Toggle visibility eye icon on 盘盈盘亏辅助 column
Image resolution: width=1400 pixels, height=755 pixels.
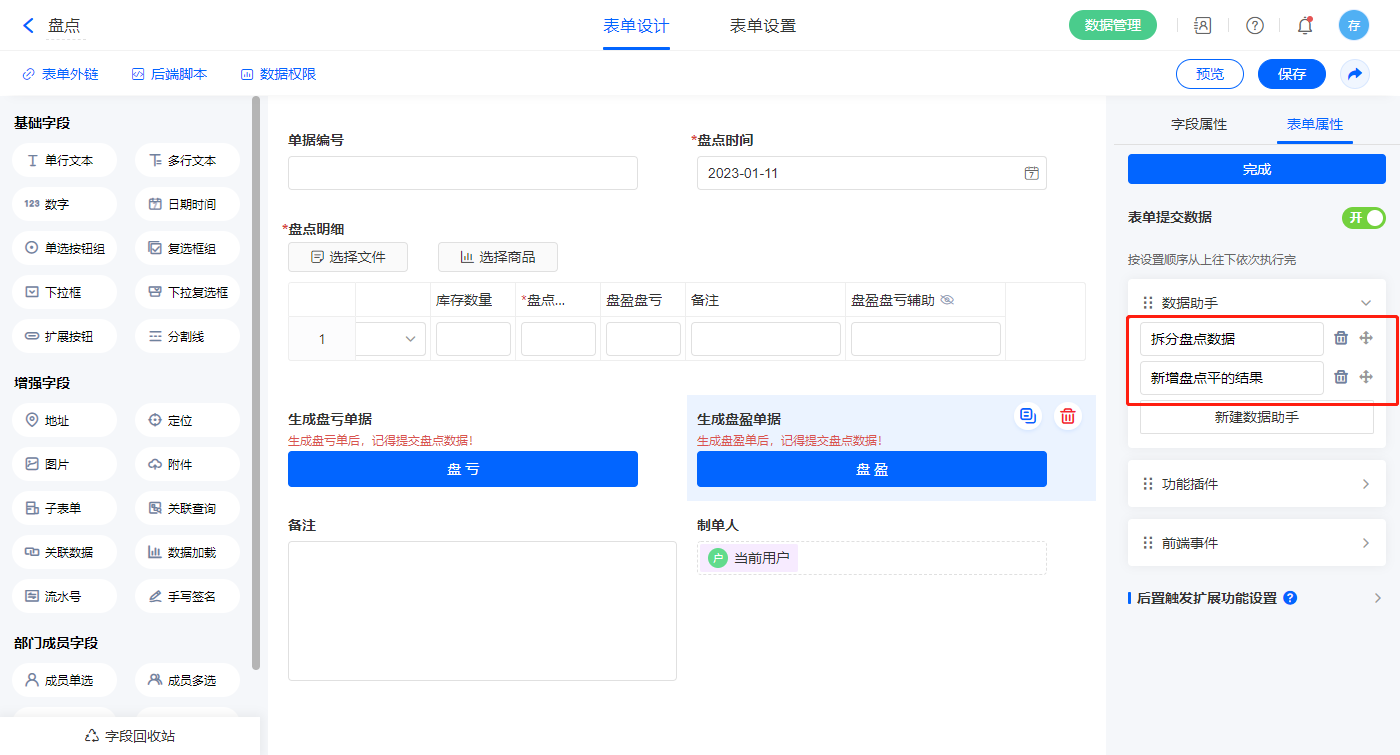[x=947, y=300]
